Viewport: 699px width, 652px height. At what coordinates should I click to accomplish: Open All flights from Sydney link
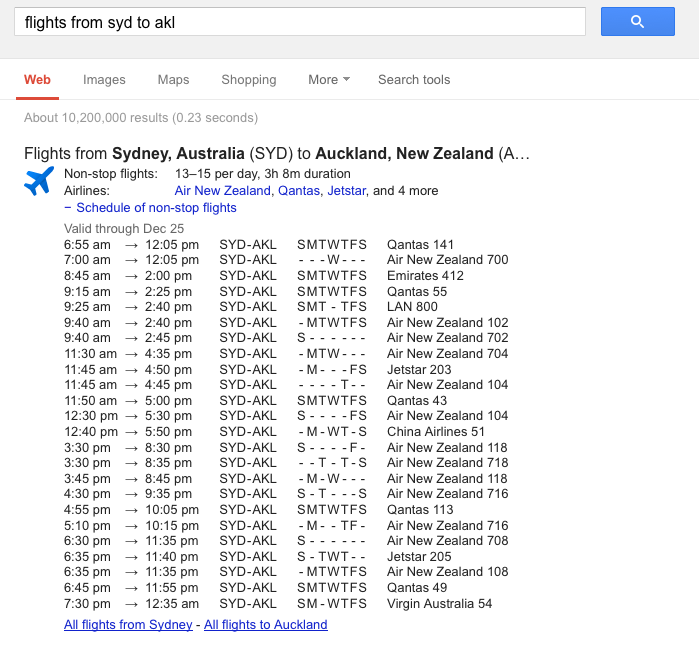coord(128,625)
